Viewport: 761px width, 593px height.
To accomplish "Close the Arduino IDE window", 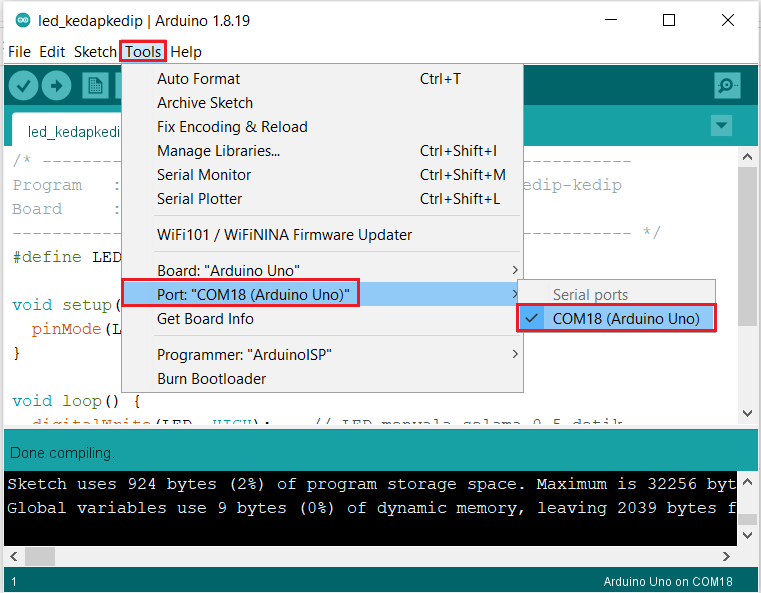I will [728, 20].
